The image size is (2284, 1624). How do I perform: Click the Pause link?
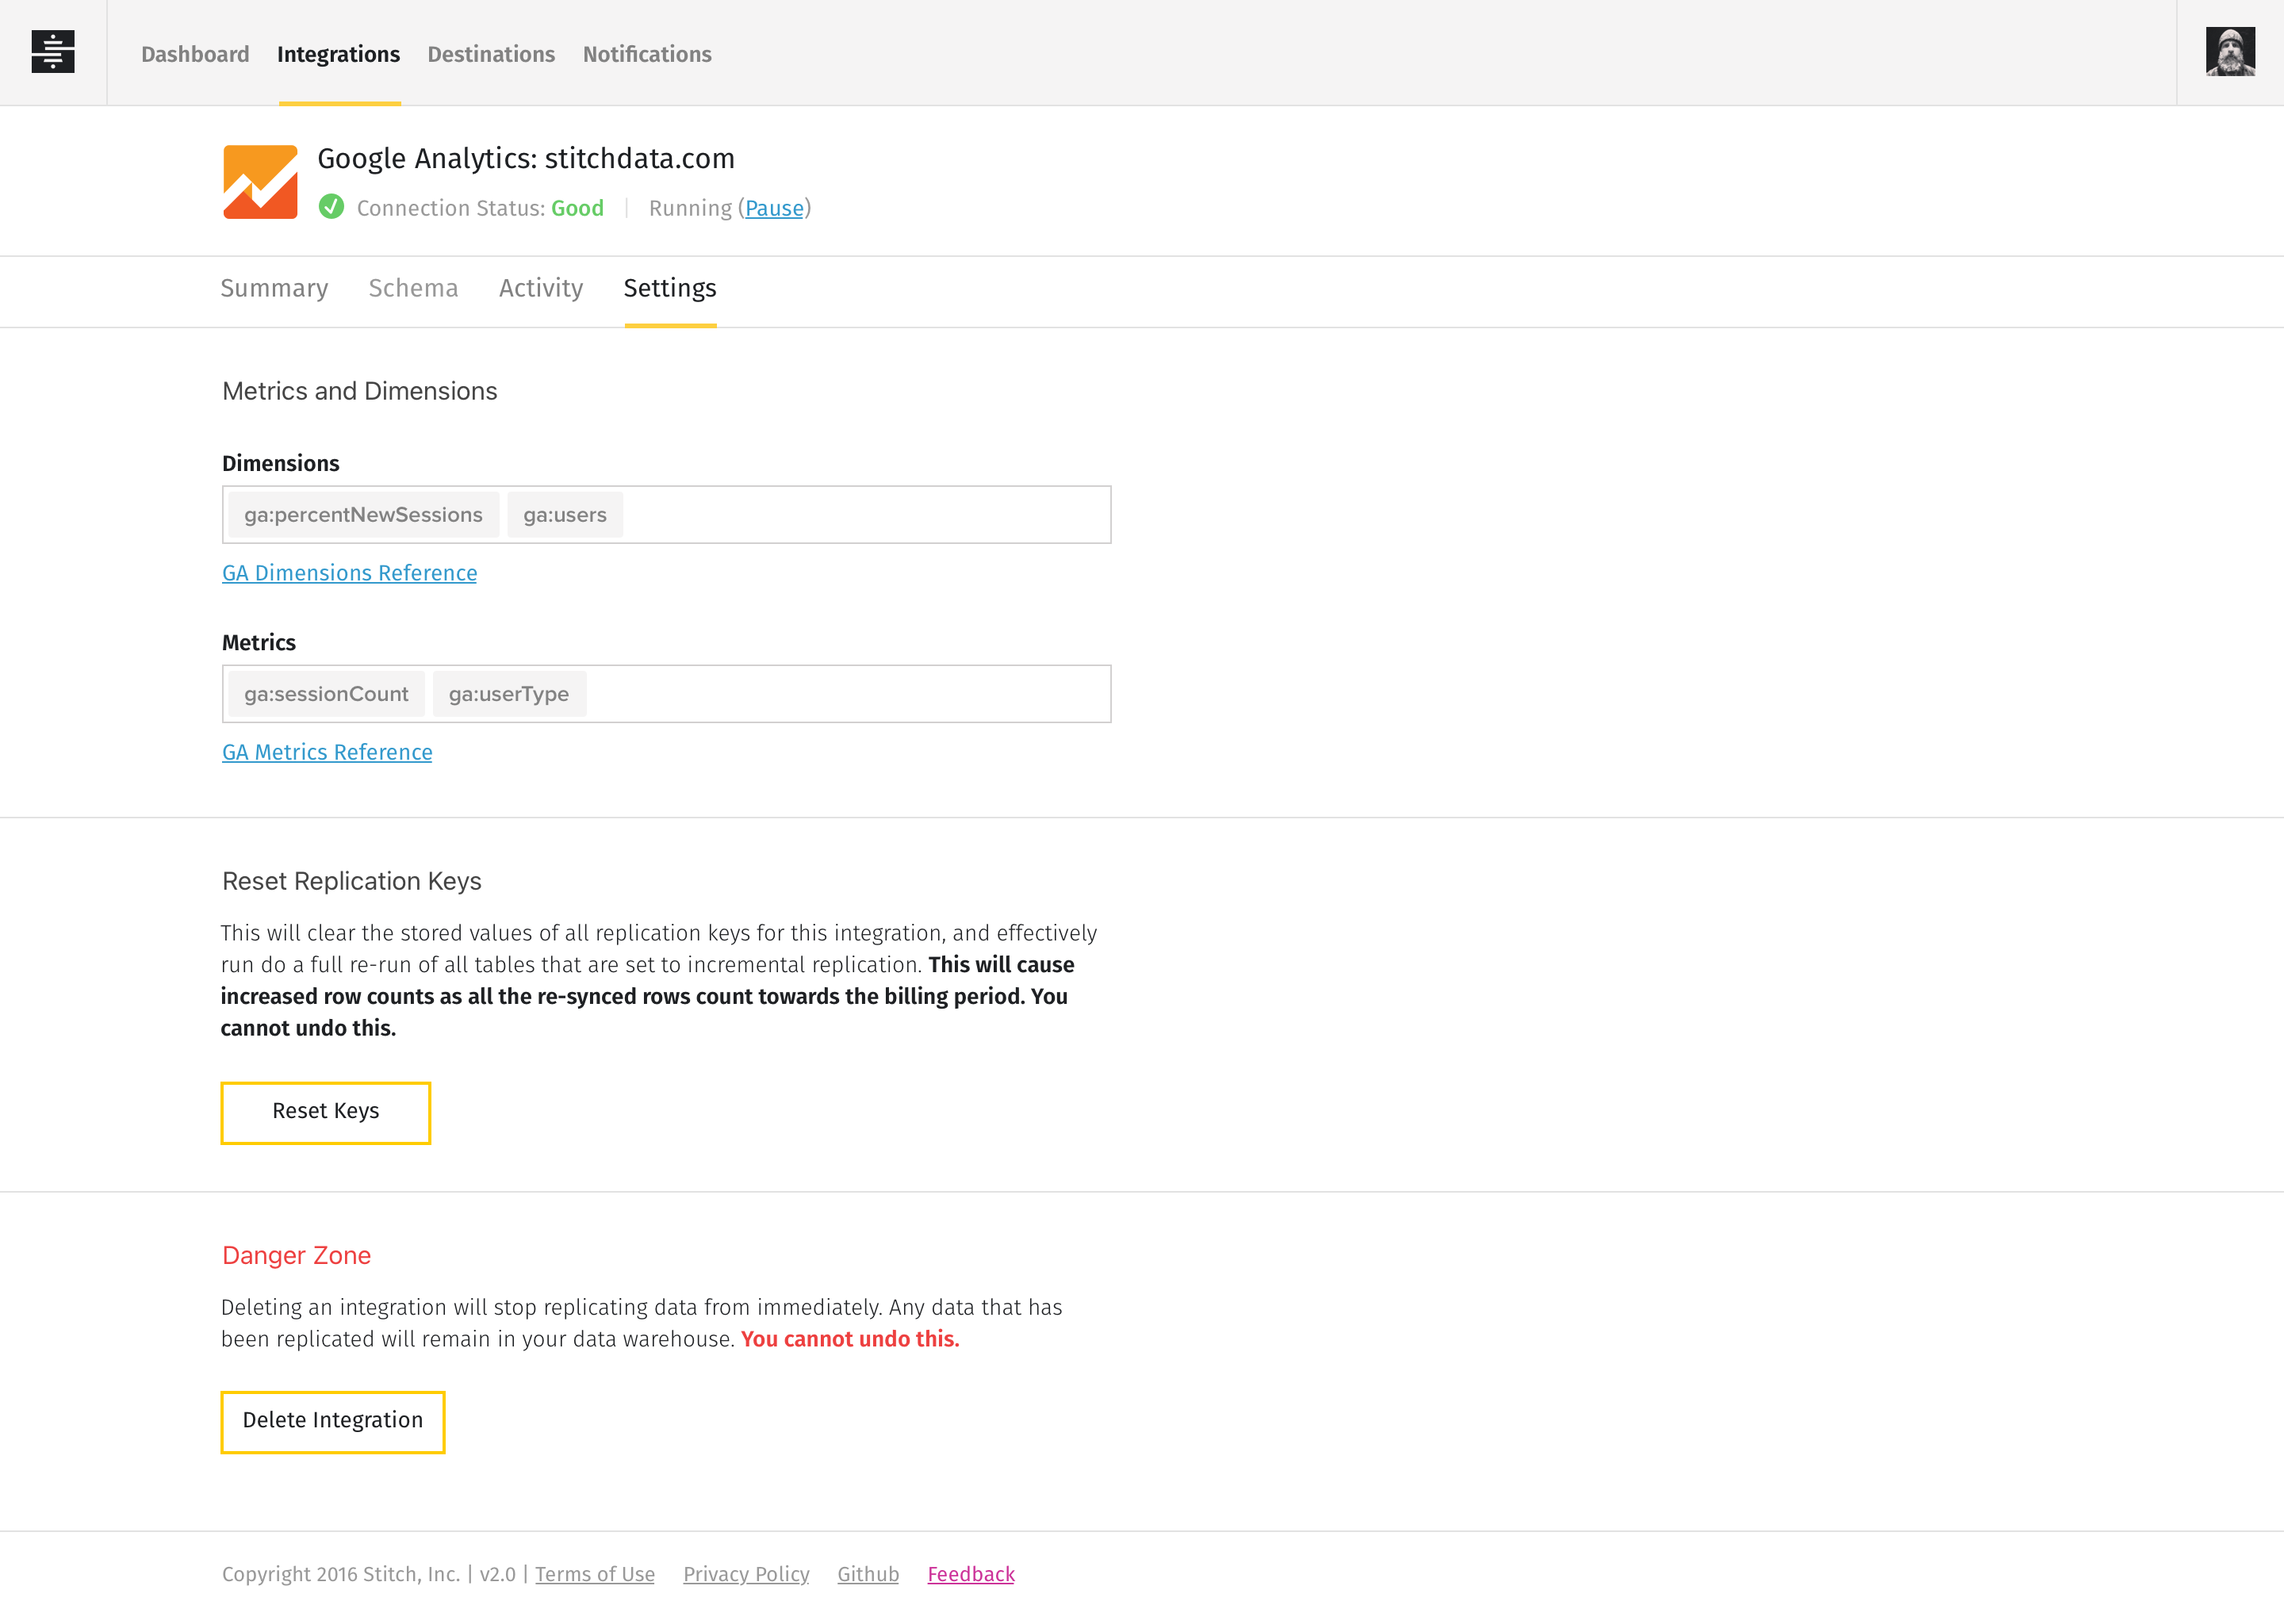pos(774,208)
